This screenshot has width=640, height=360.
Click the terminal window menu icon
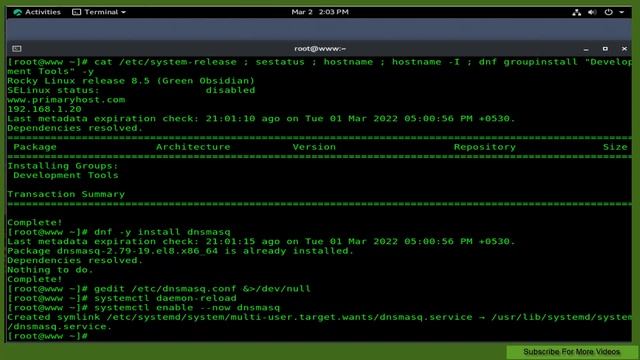point(17,49)
